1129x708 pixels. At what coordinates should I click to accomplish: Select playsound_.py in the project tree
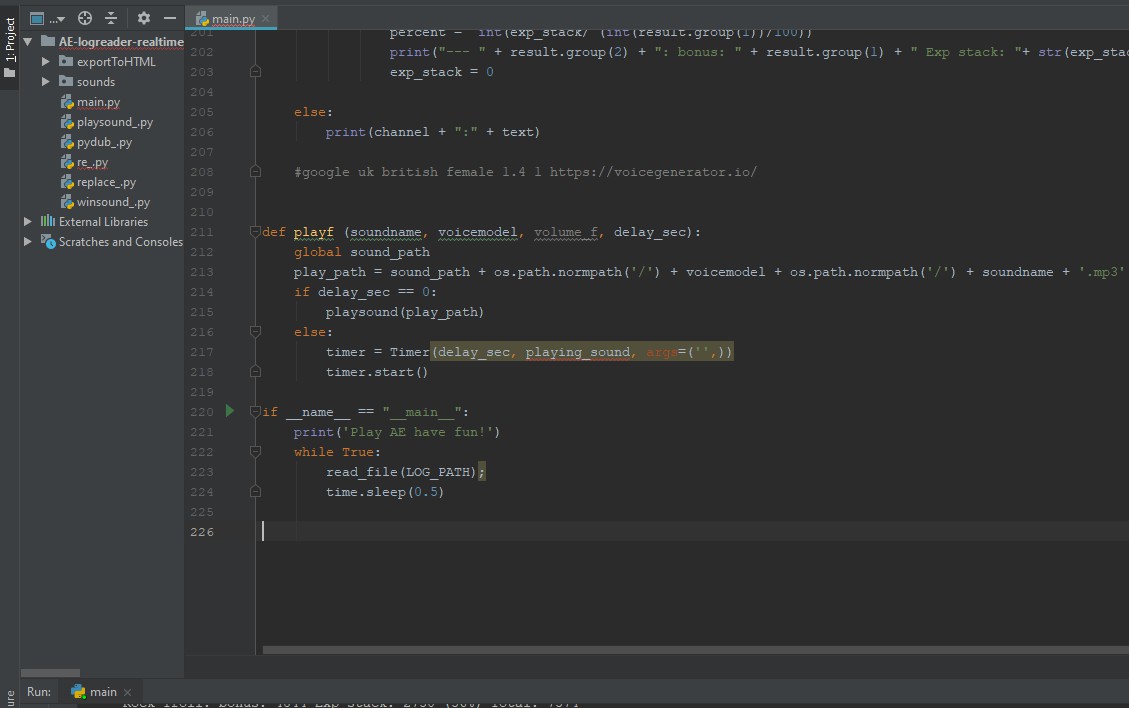[114, 122]
